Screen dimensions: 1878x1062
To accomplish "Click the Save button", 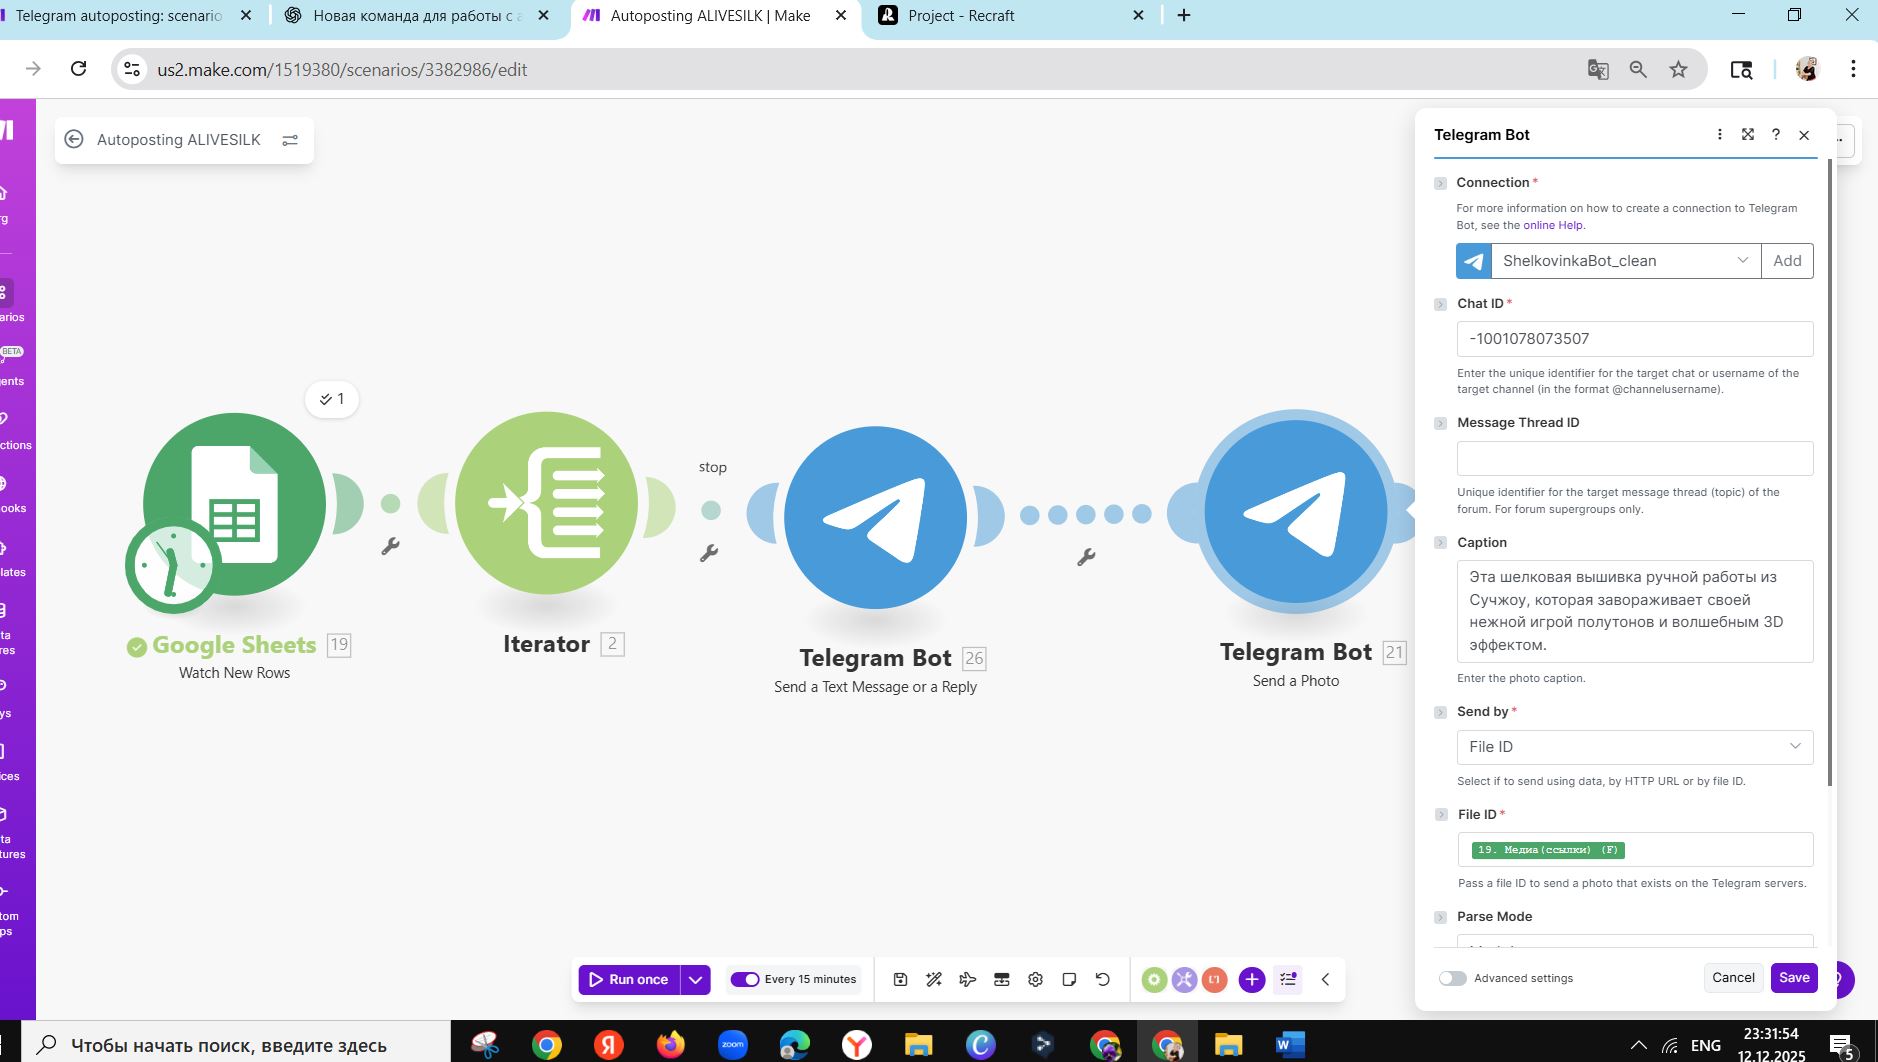I will pyautogui.click(x=1794, y=978).
